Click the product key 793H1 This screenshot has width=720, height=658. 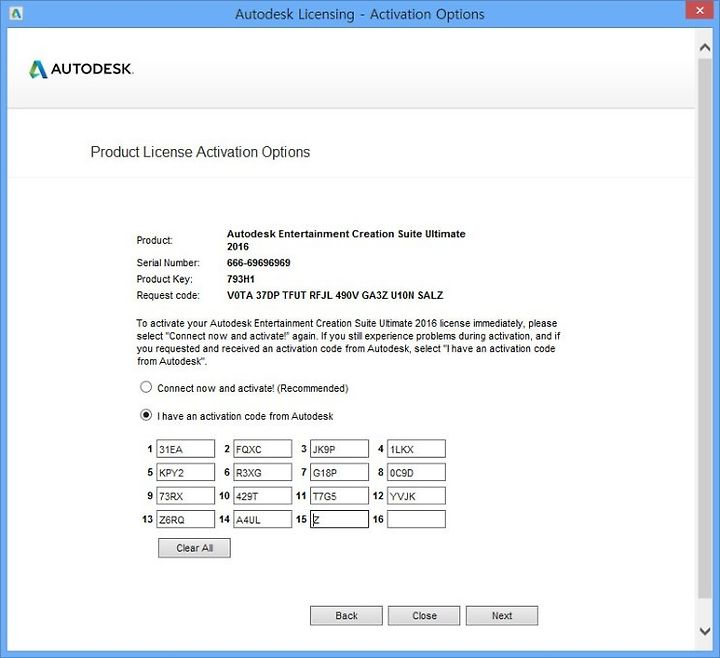pyautogui.click(x=241, y=279)
